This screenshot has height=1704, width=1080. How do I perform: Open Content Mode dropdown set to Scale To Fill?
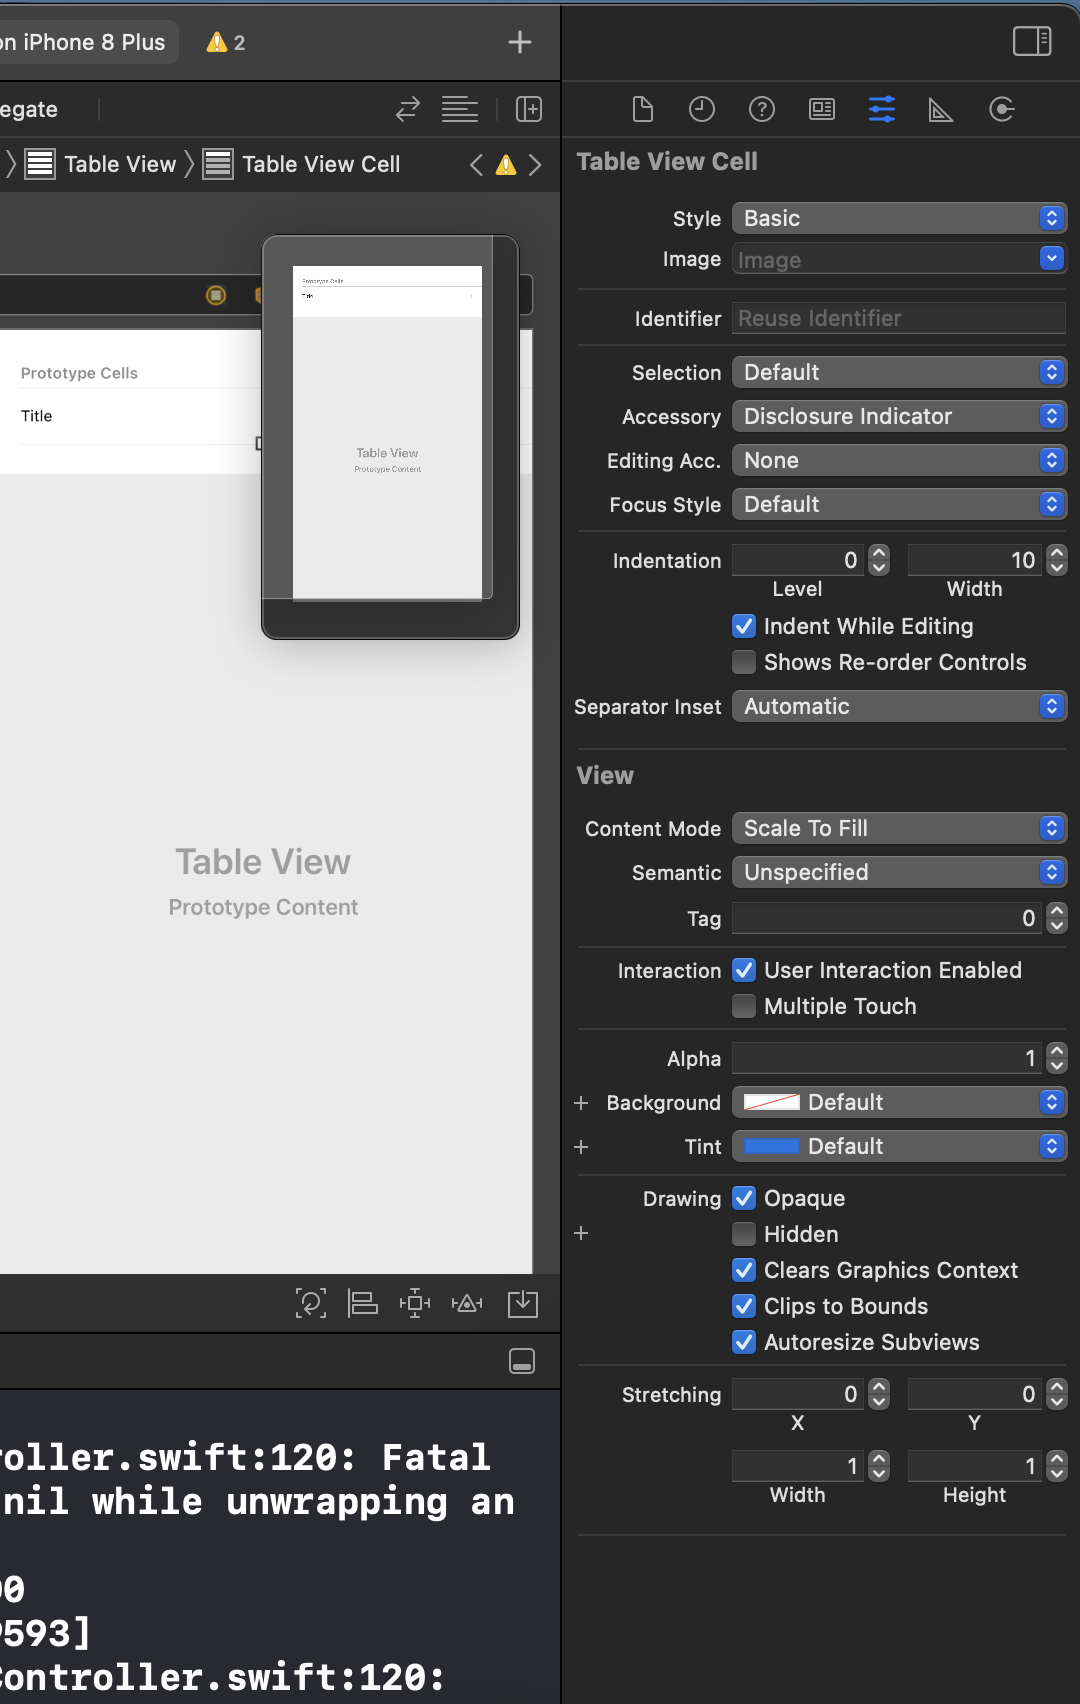click(899, 828)
